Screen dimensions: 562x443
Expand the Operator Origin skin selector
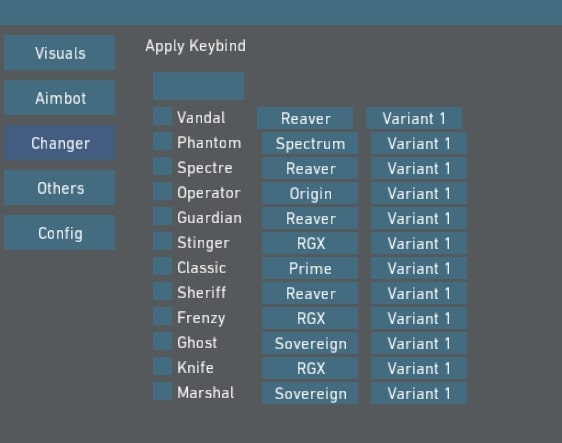(x=310, y=193)
